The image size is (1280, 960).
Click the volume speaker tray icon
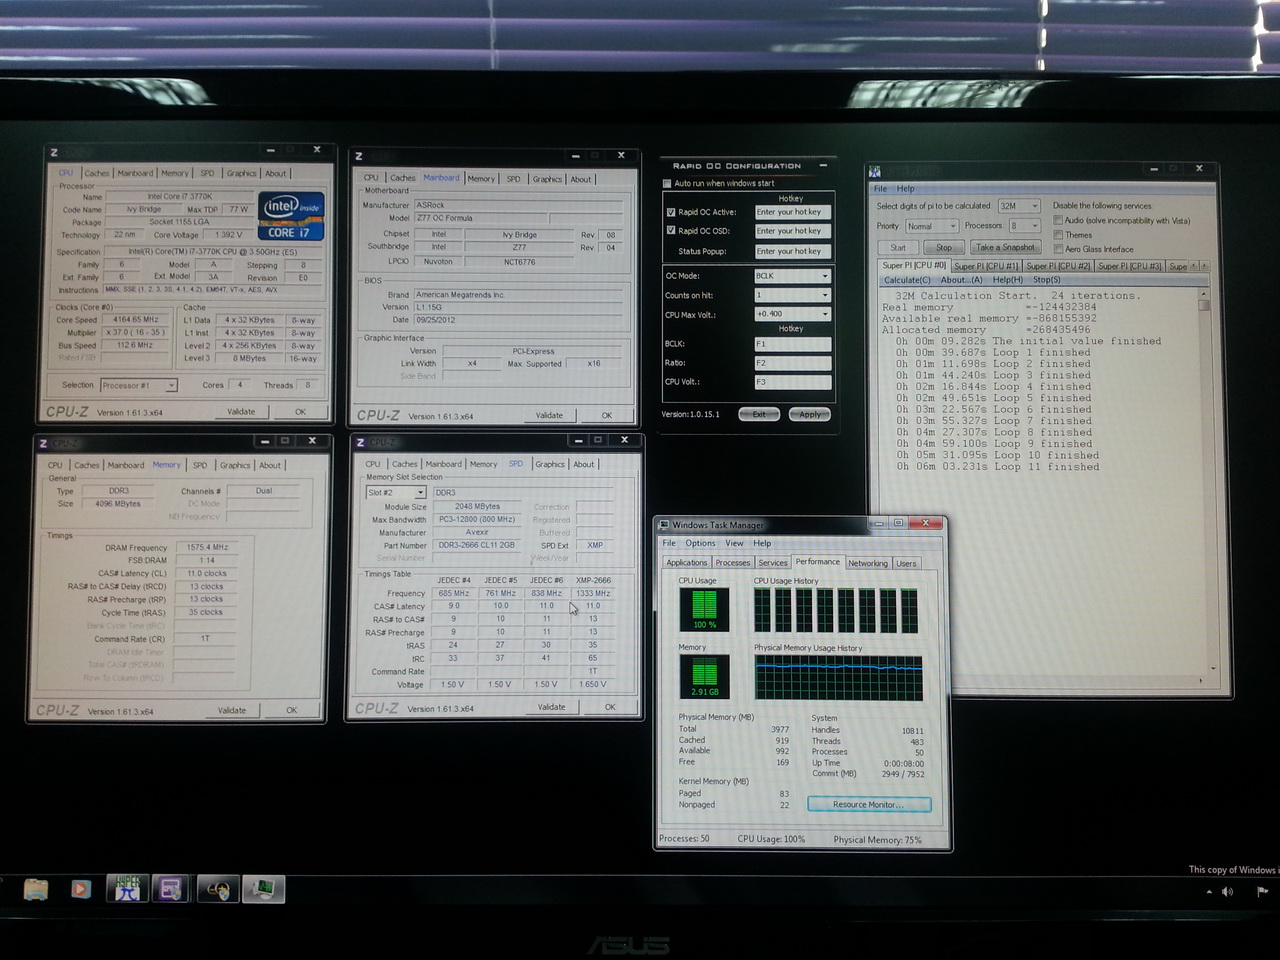point(1227,891)
